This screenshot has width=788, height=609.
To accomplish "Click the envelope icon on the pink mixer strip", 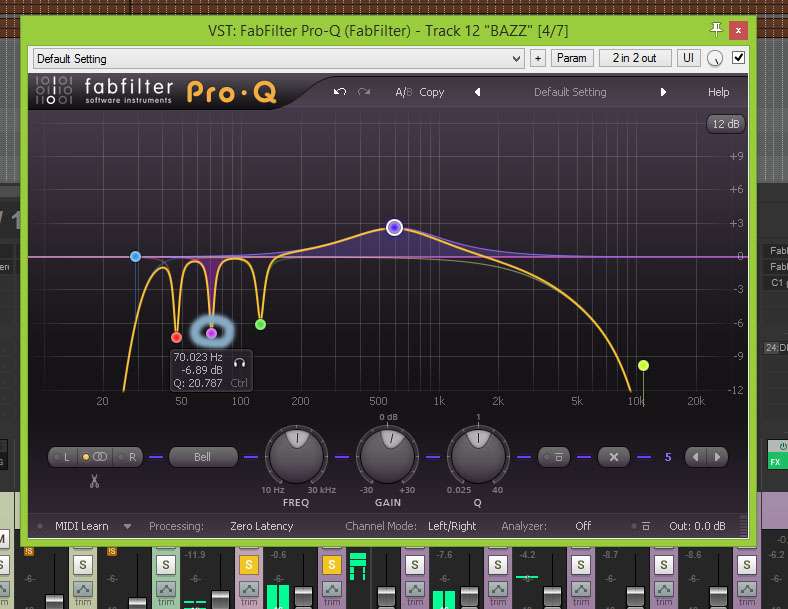I will (248, 589).
